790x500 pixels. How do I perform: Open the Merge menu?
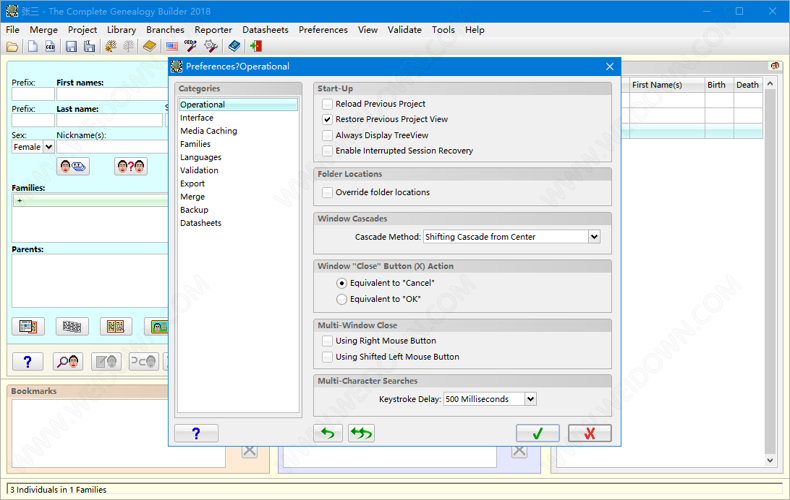[44, 30]
